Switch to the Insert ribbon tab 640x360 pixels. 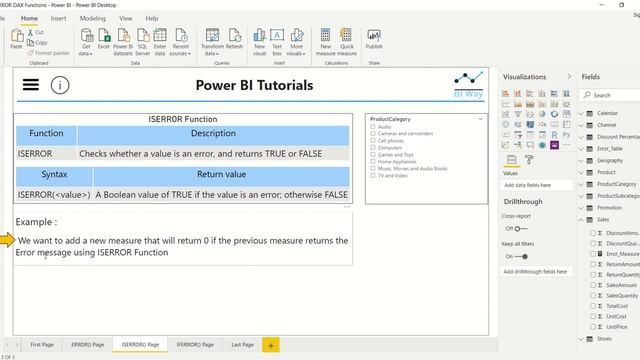coord(58,18)
